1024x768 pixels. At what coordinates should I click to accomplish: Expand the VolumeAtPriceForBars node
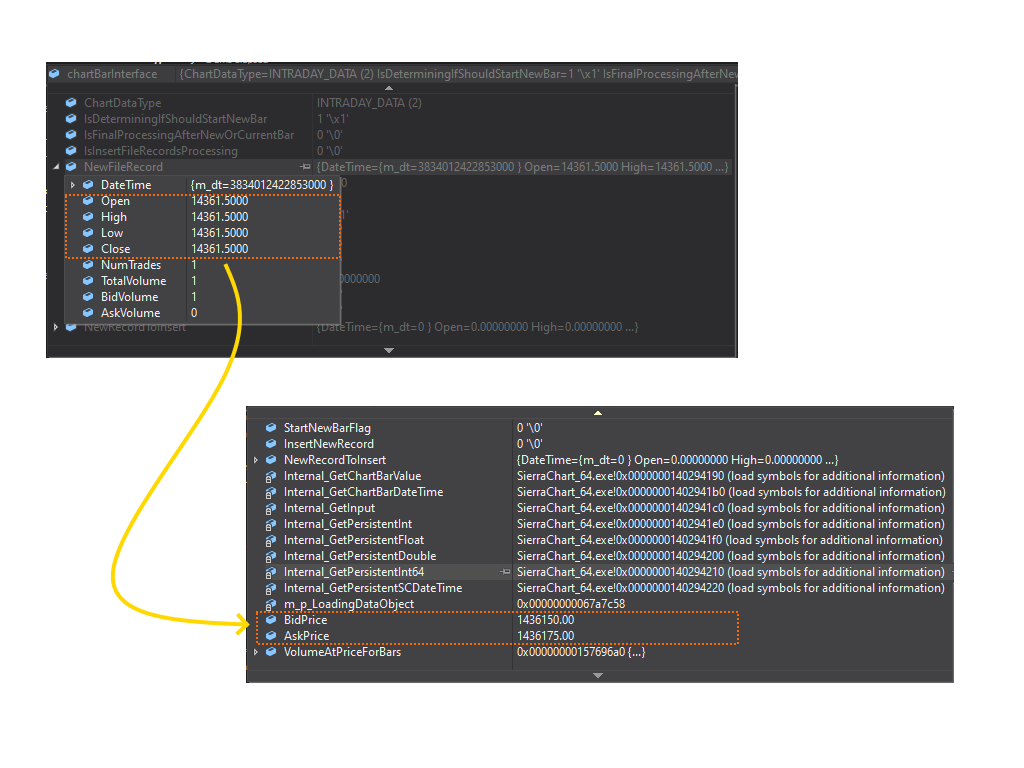pyautogui.click(x=256, y=652)
